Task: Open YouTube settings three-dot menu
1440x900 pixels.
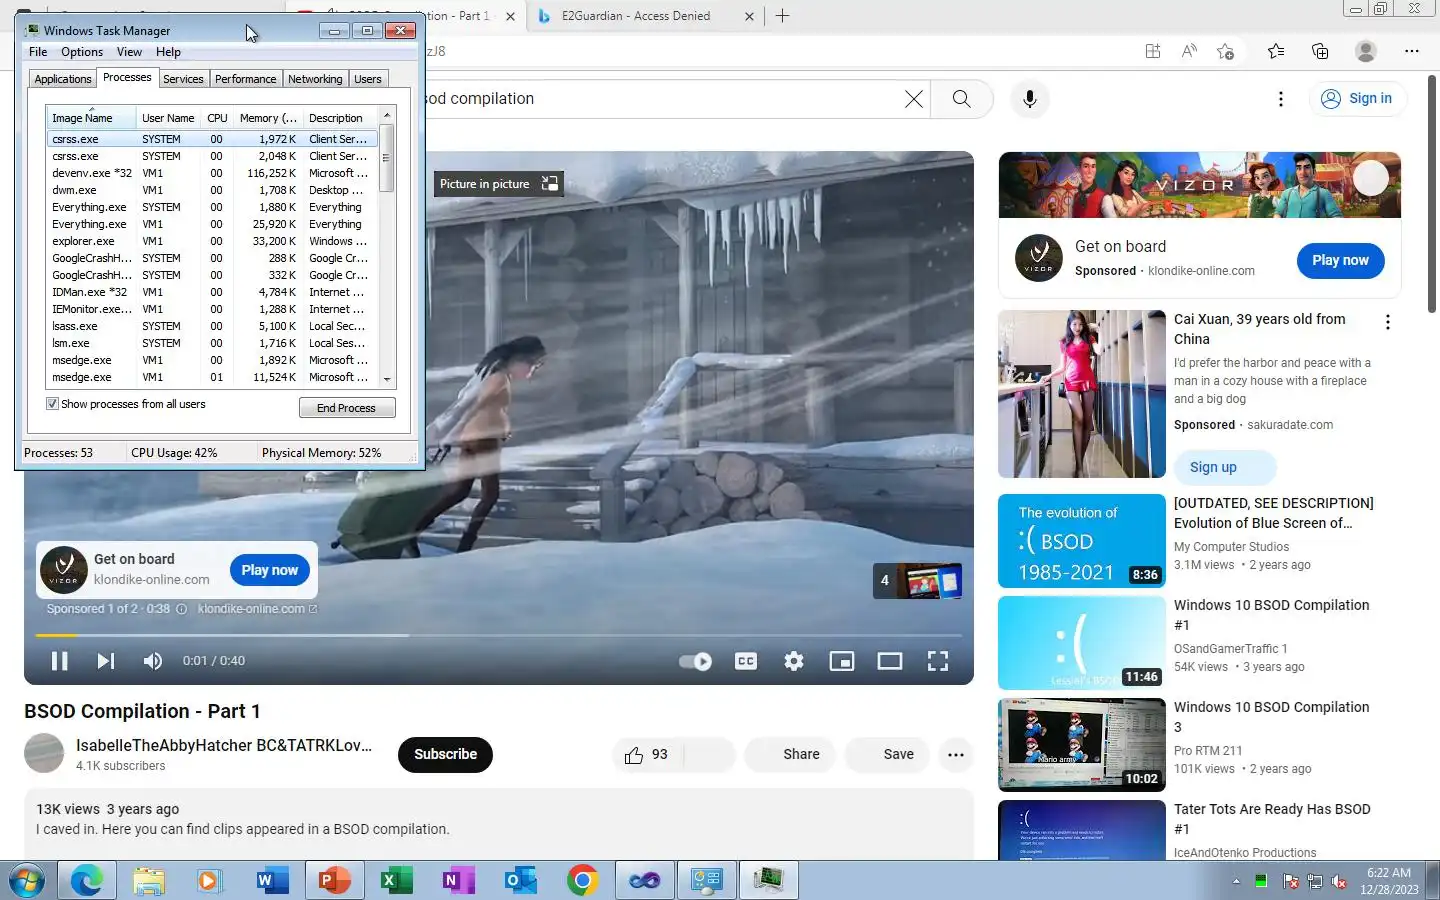Action: [x=1281, y=99]
